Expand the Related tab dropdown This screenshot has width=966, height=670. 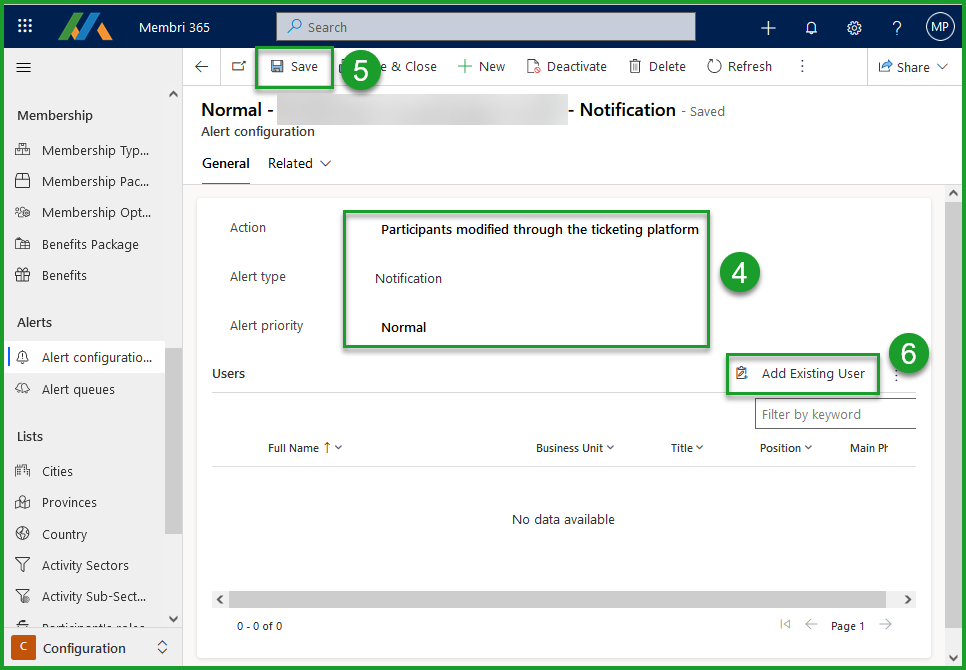pos(300,163)
